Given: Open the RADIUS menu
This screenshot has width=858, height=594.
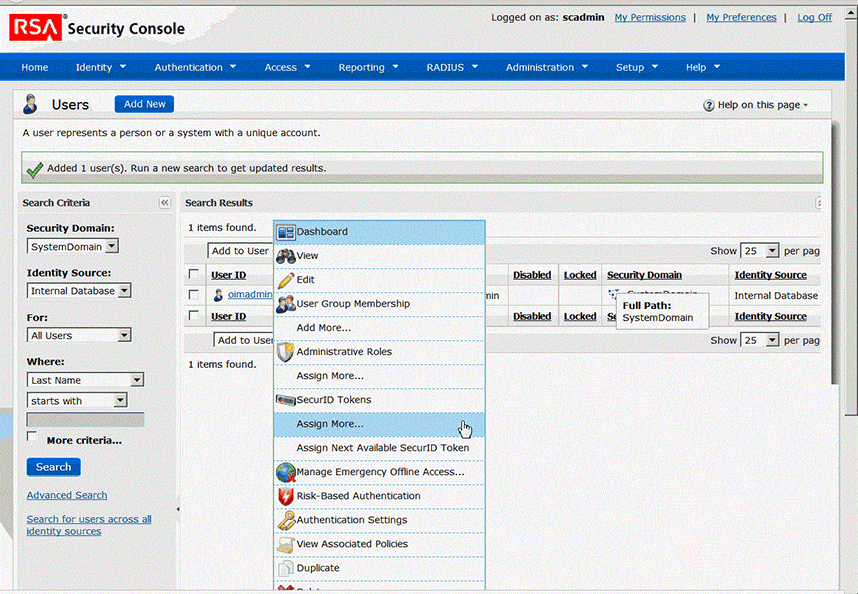Looking at the screenshot, I should coord(452,67).
